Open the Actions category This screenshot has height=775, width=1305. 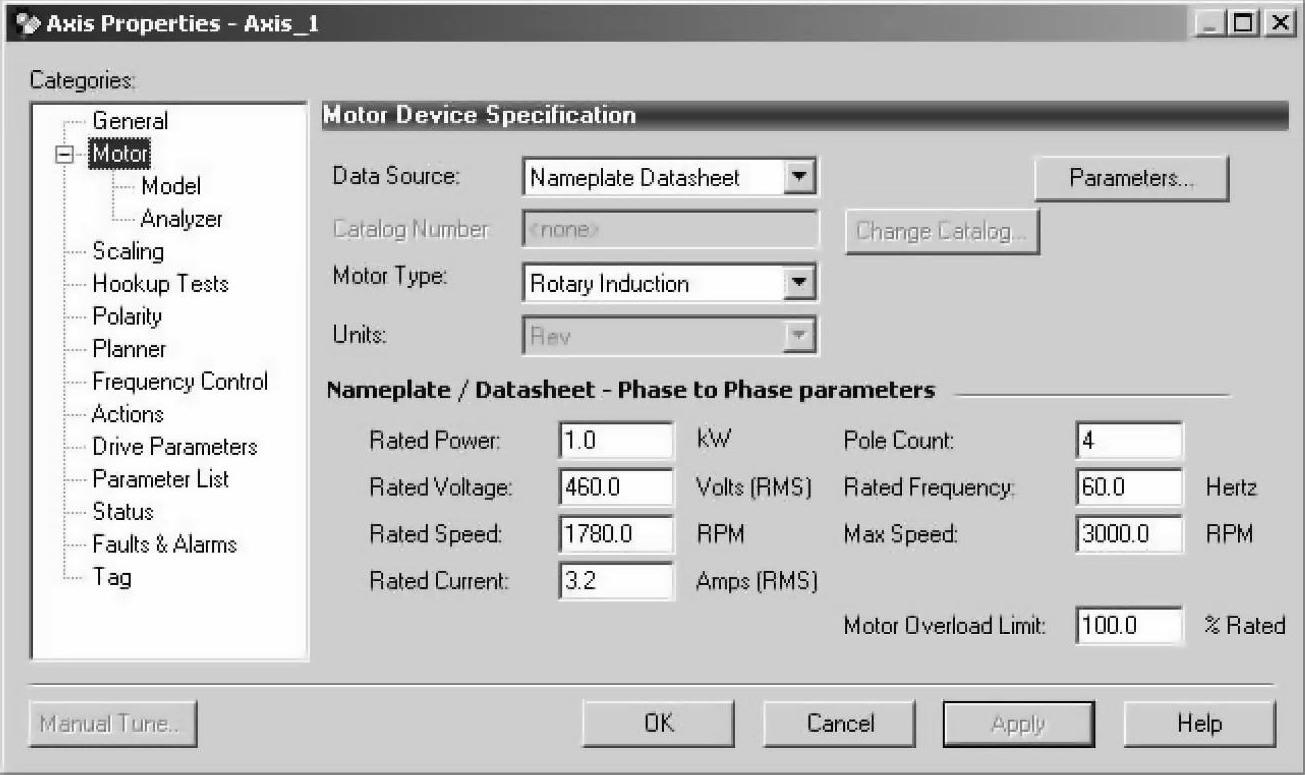[x=127, y=414]
